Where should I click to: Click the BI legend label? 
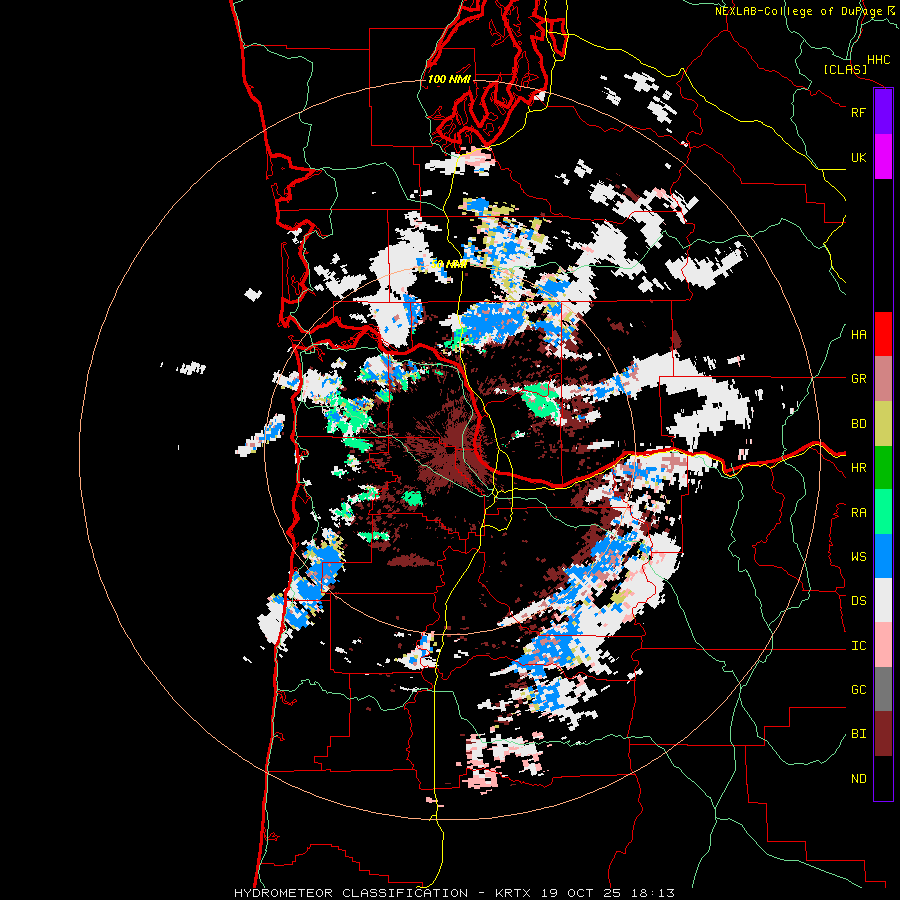(x=858, y=734)
